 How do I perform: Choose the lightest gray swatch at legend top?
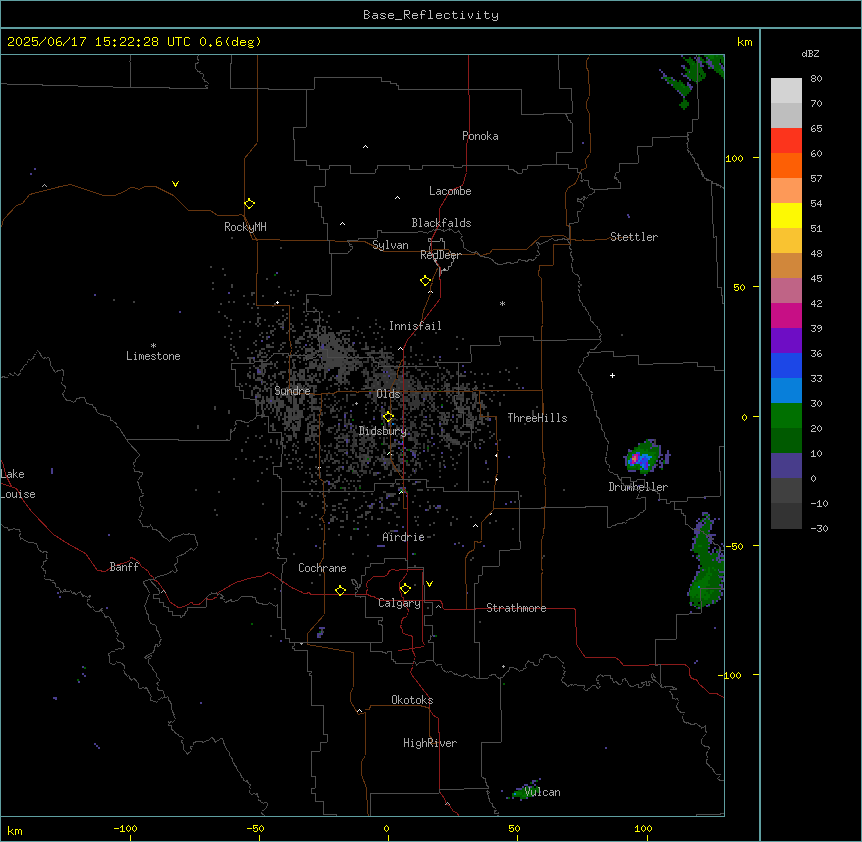(786, 91)
